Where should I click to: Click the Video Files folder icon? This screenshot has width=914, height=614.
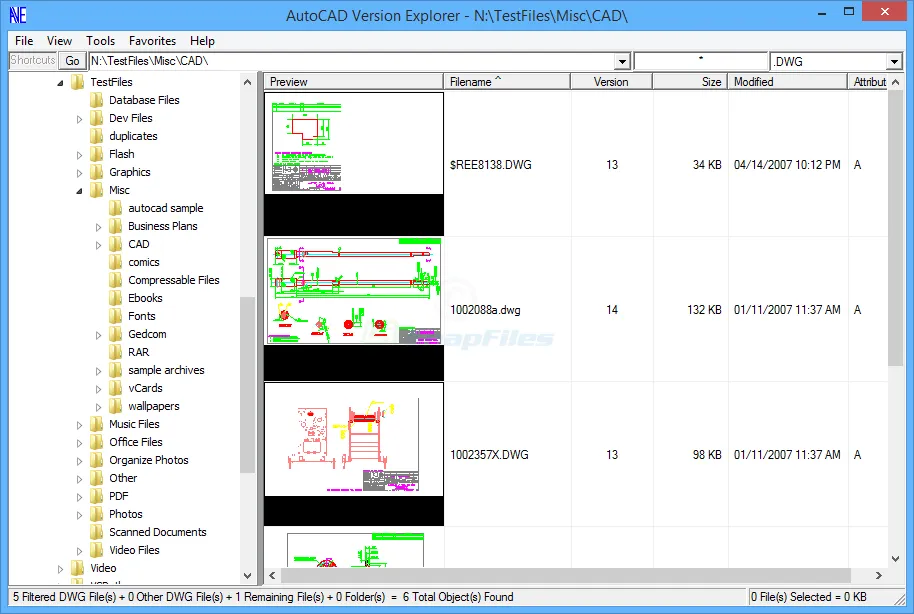[x=97, y=550]
